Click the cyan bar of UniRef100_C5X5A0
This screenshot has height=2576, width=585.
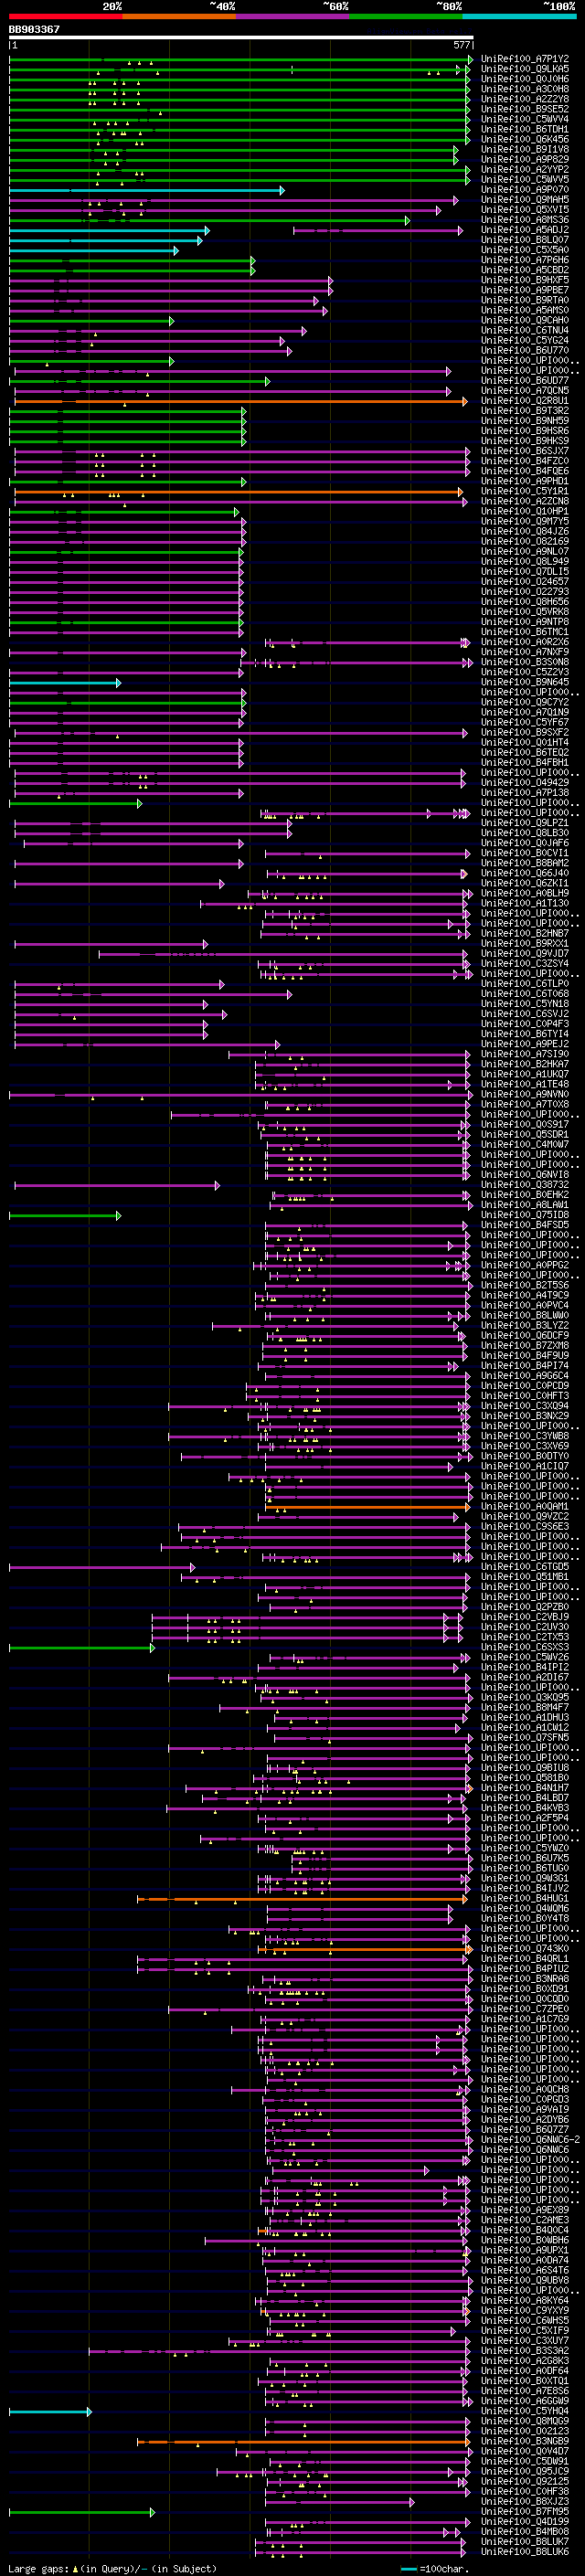(93, 250)
